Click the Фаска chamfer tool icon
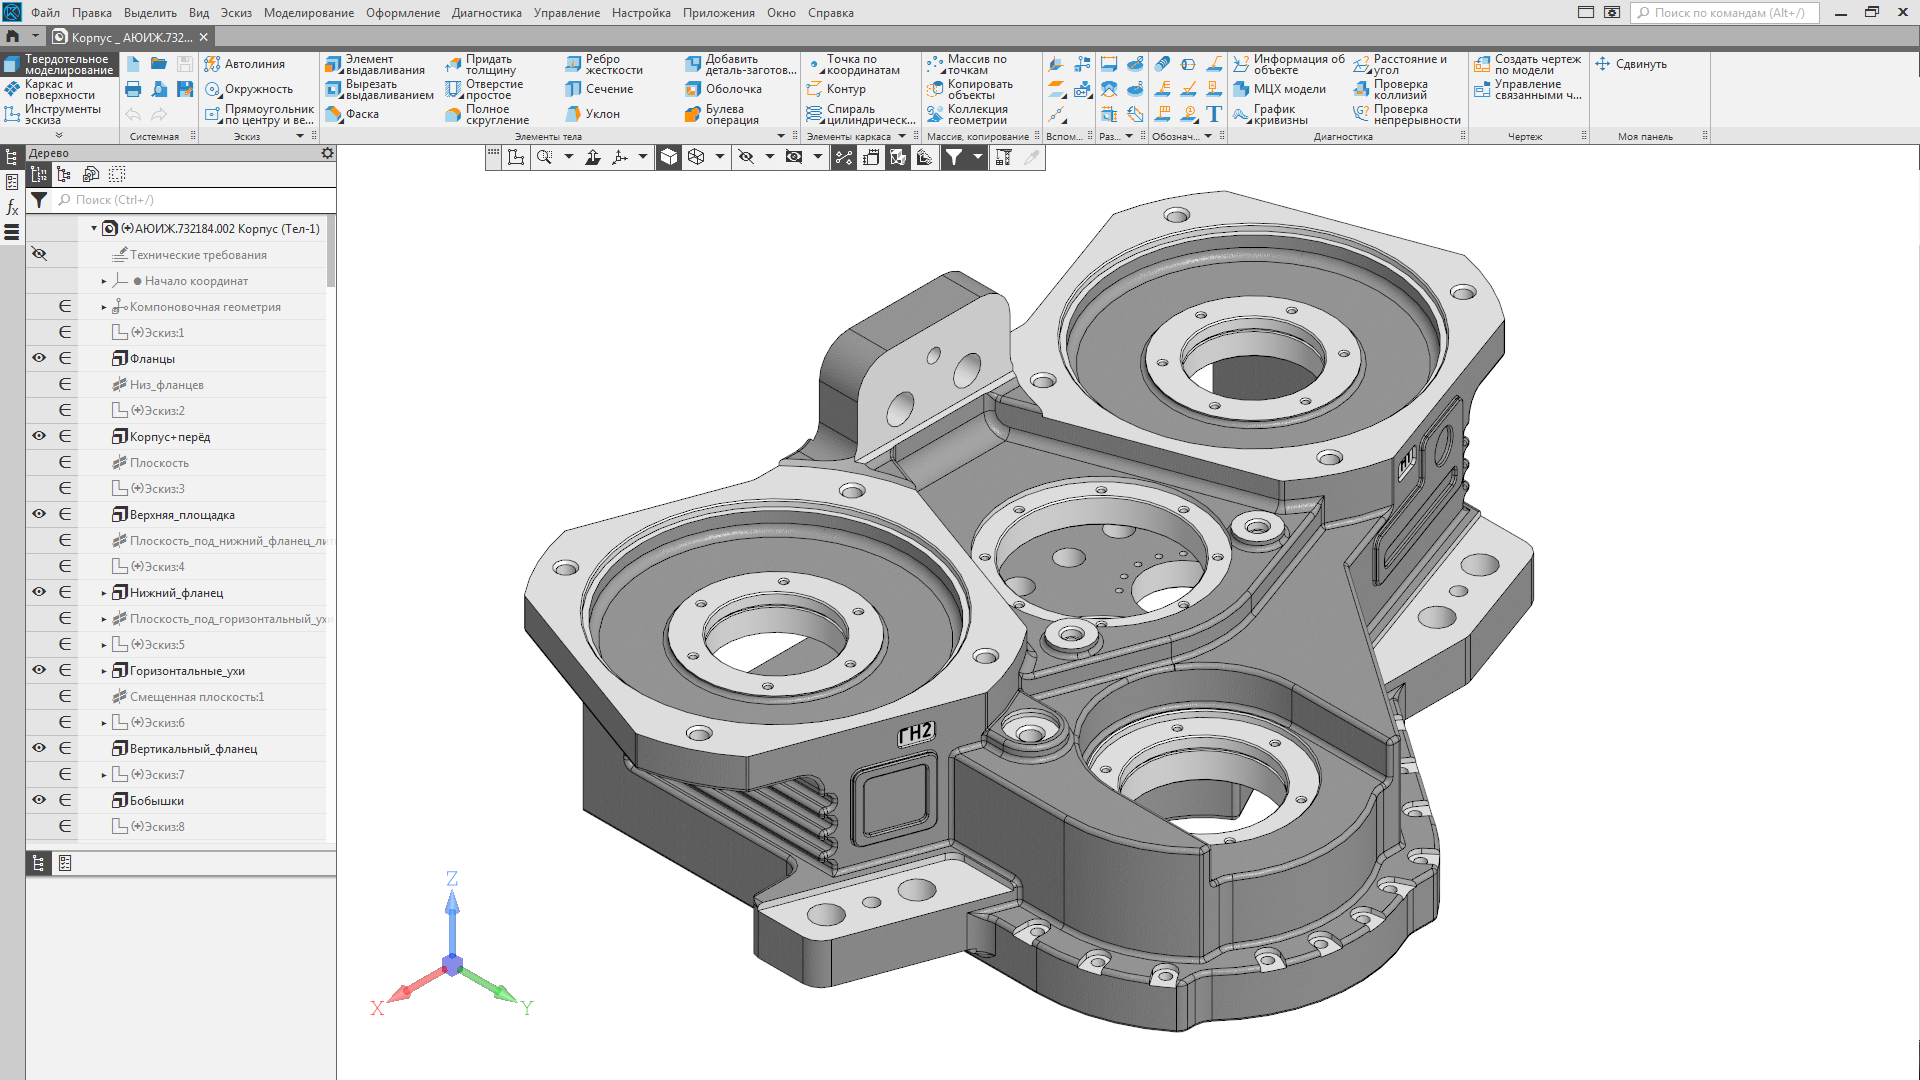The width and height of the screenshot is (1920, 1080). click(x=334, y=114)
